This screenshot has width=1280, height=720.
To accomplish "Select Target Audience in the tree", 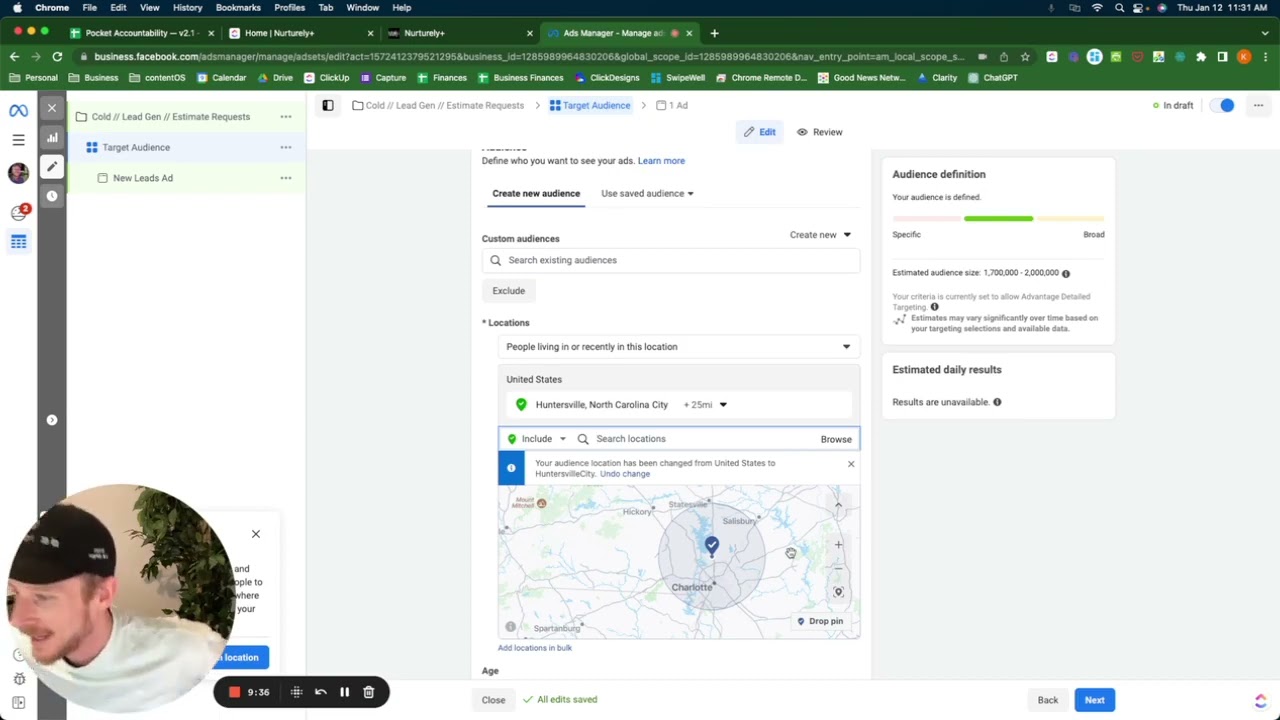I will click(x=136, y=147).
